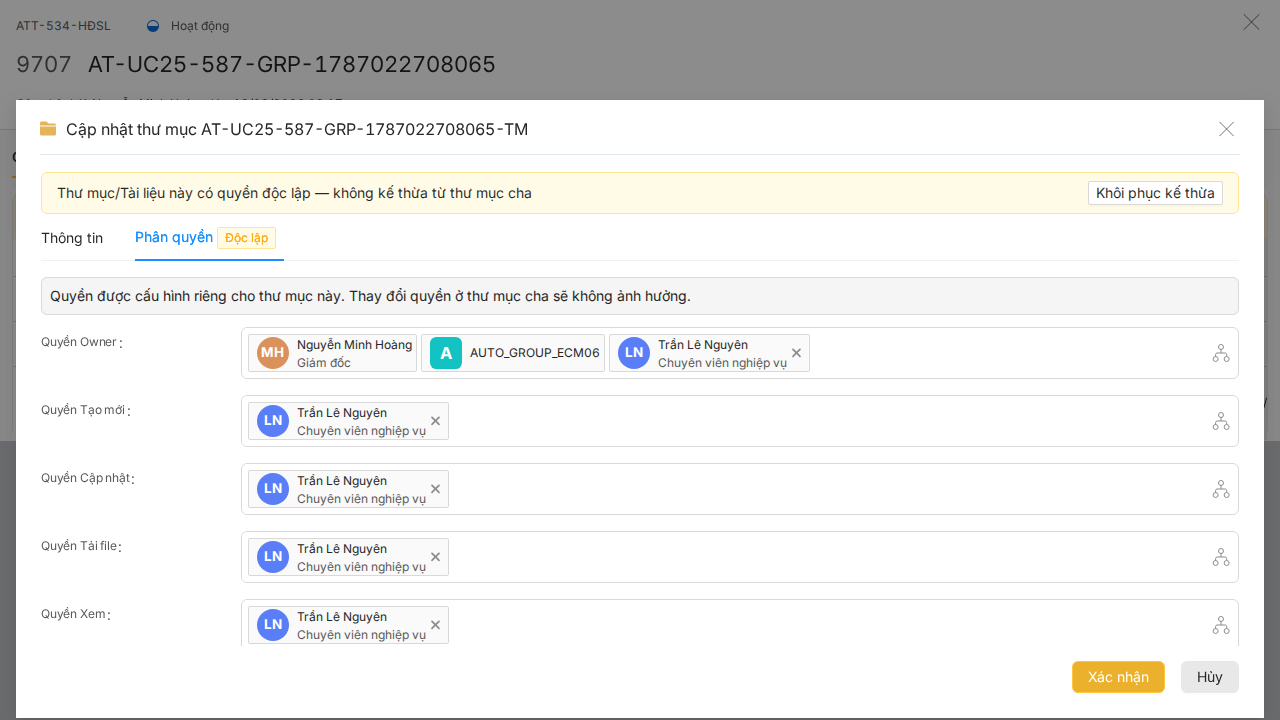The width and height of the screenshot is (1280, 720).
Task: Close the Cập nhật thư mục dialog
Action: coord(1227,129)
